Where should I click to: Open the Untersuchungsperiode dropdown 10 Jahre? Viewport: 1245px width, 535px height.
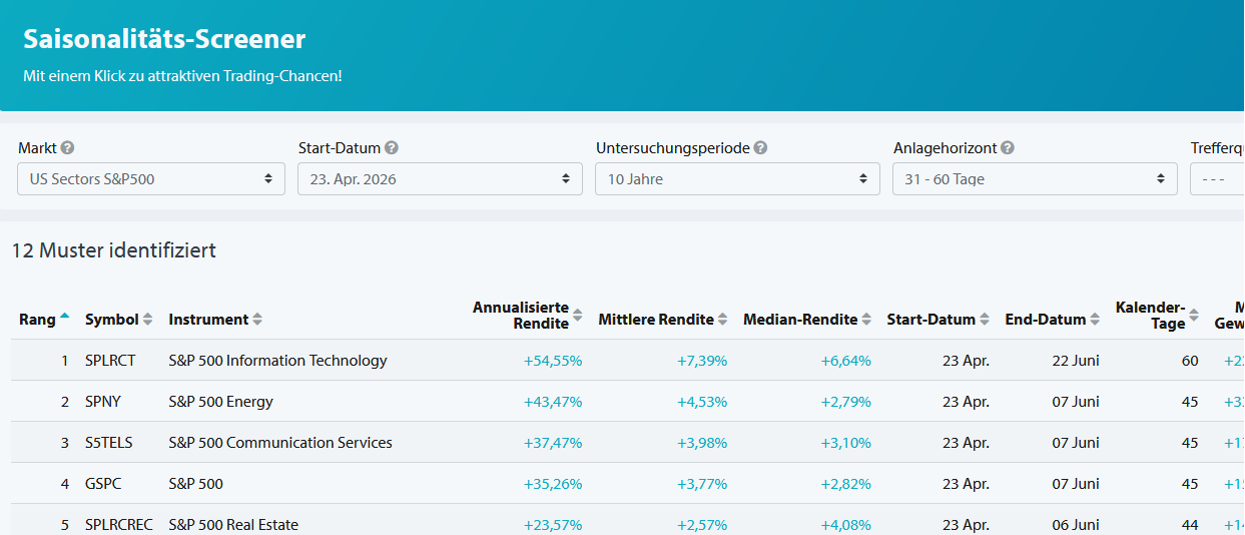(737, 179)
